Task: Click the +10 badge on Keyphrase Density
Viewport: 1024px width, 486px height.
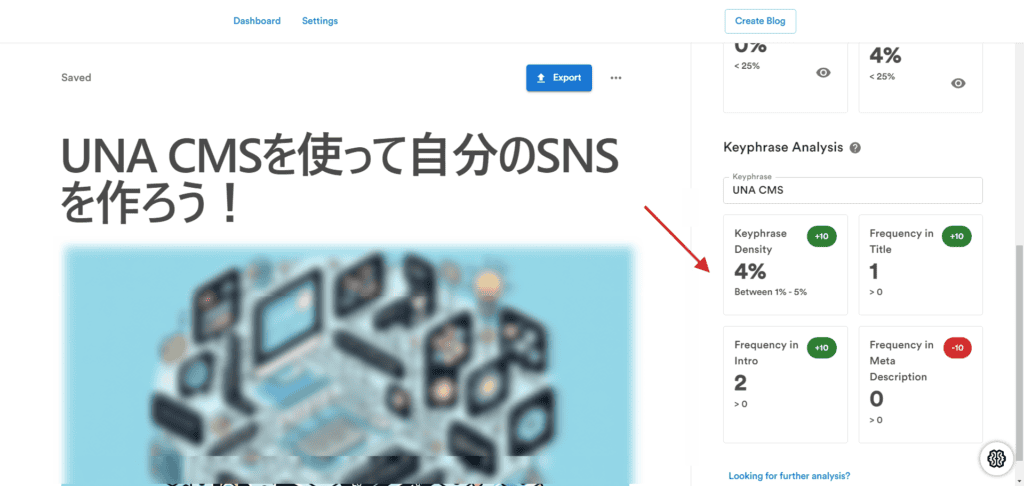Action: point(822,236)
